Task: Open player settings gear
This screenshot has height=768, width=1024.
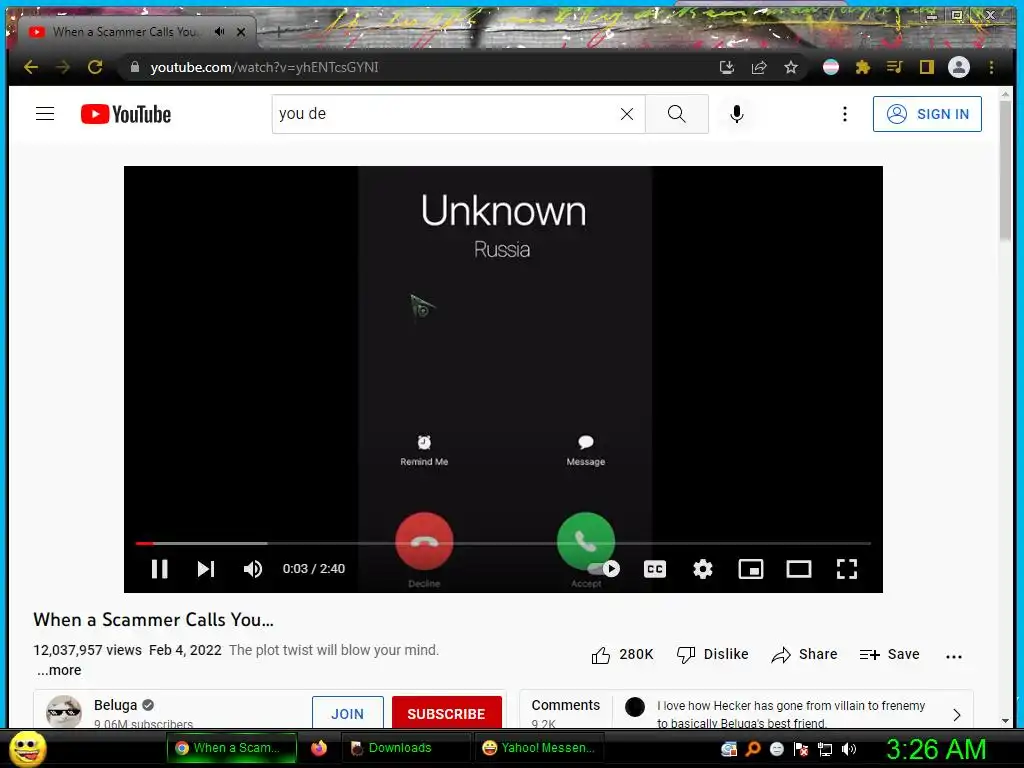Action: point(703,569)
